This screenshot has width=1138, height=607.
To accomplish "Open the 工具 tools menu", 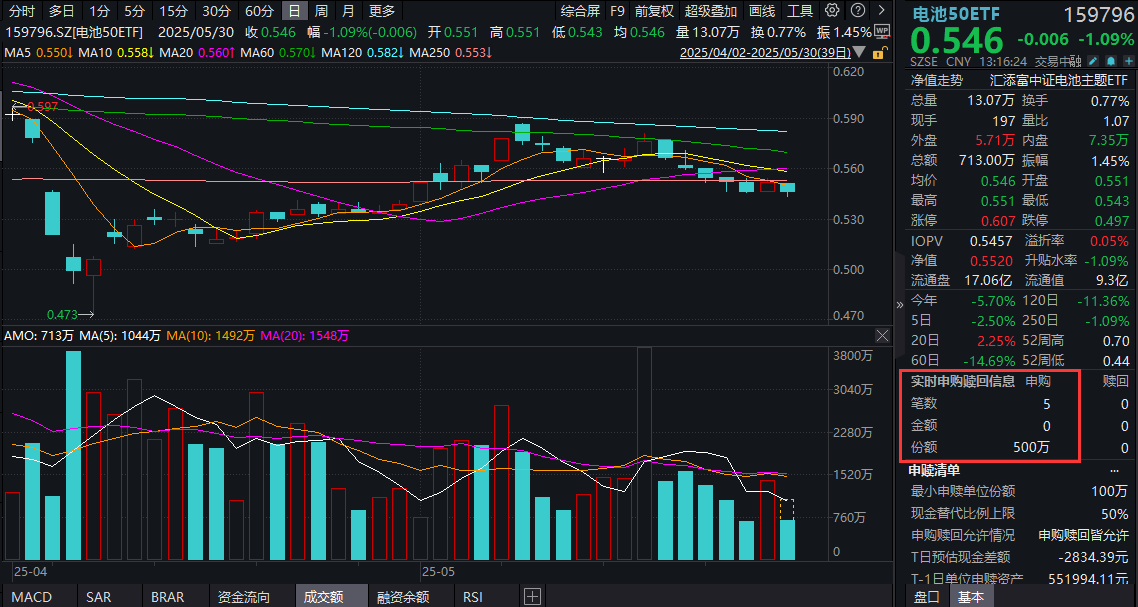I will tap(800, 11).
